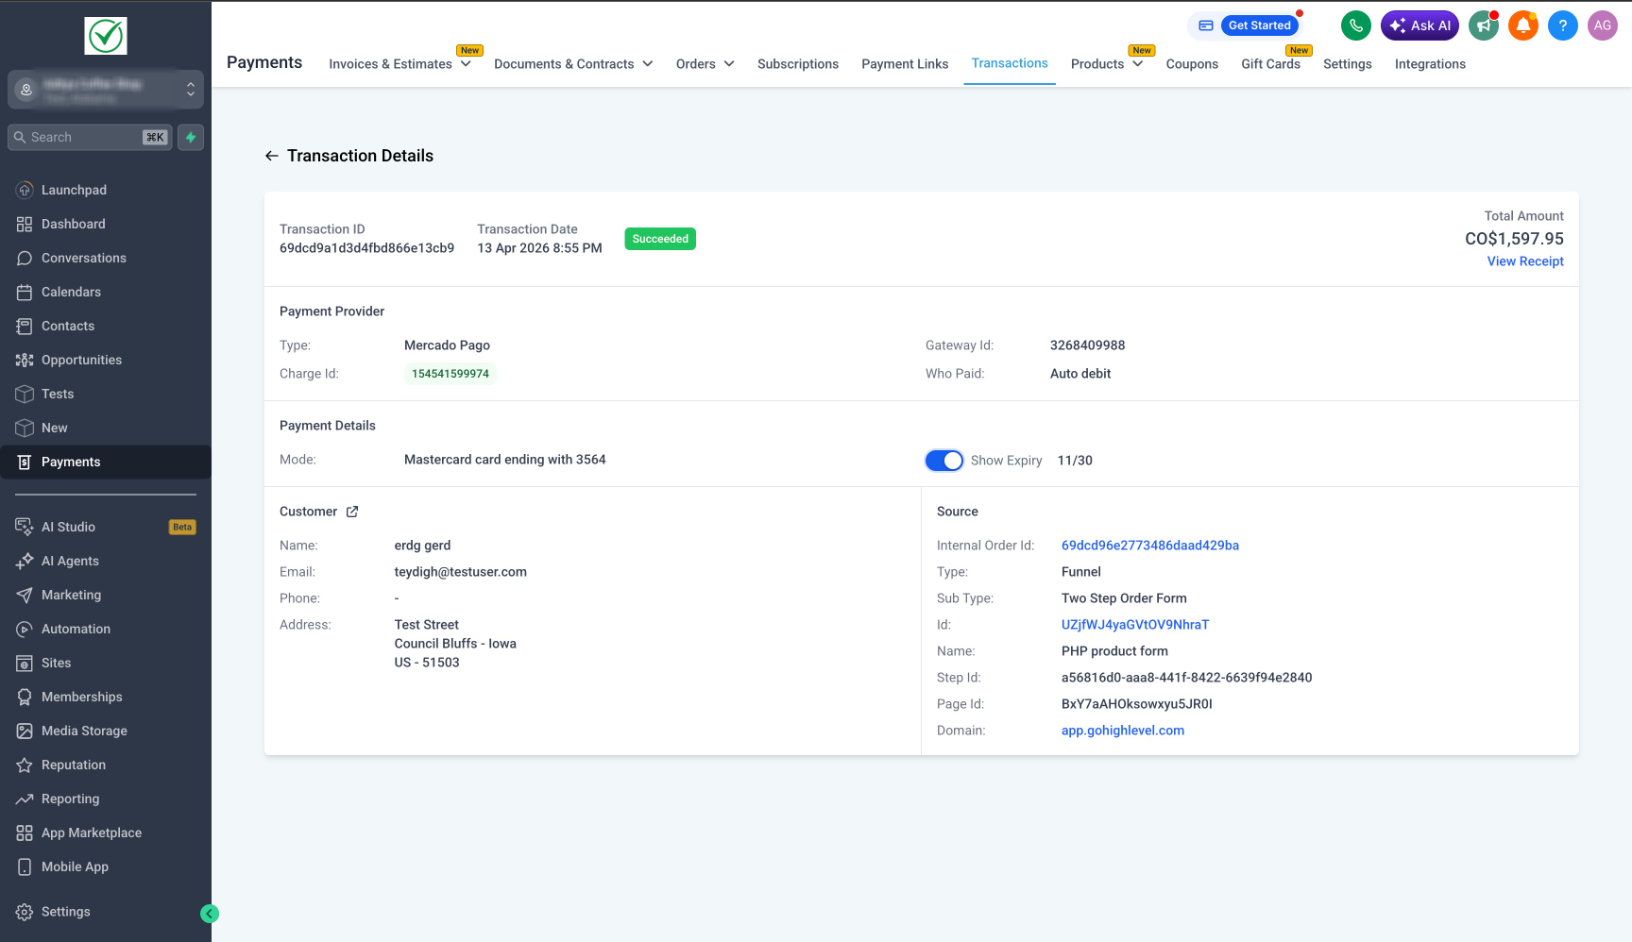Open Conversations chat bubble icon
The width and height of the screenshot is (1632, 942).
click(25, 258)
